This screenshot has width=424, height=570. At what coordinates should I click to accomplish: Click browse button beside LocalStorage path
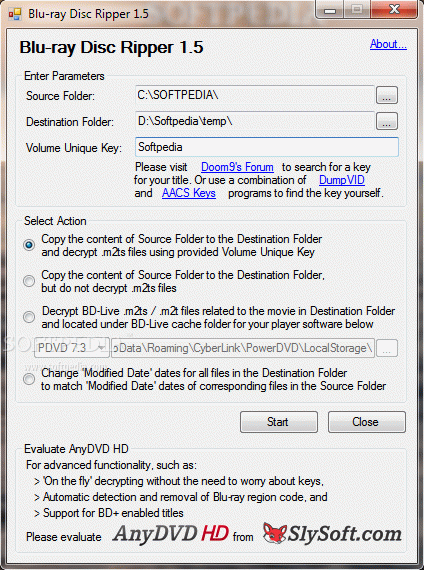[387, 348]
